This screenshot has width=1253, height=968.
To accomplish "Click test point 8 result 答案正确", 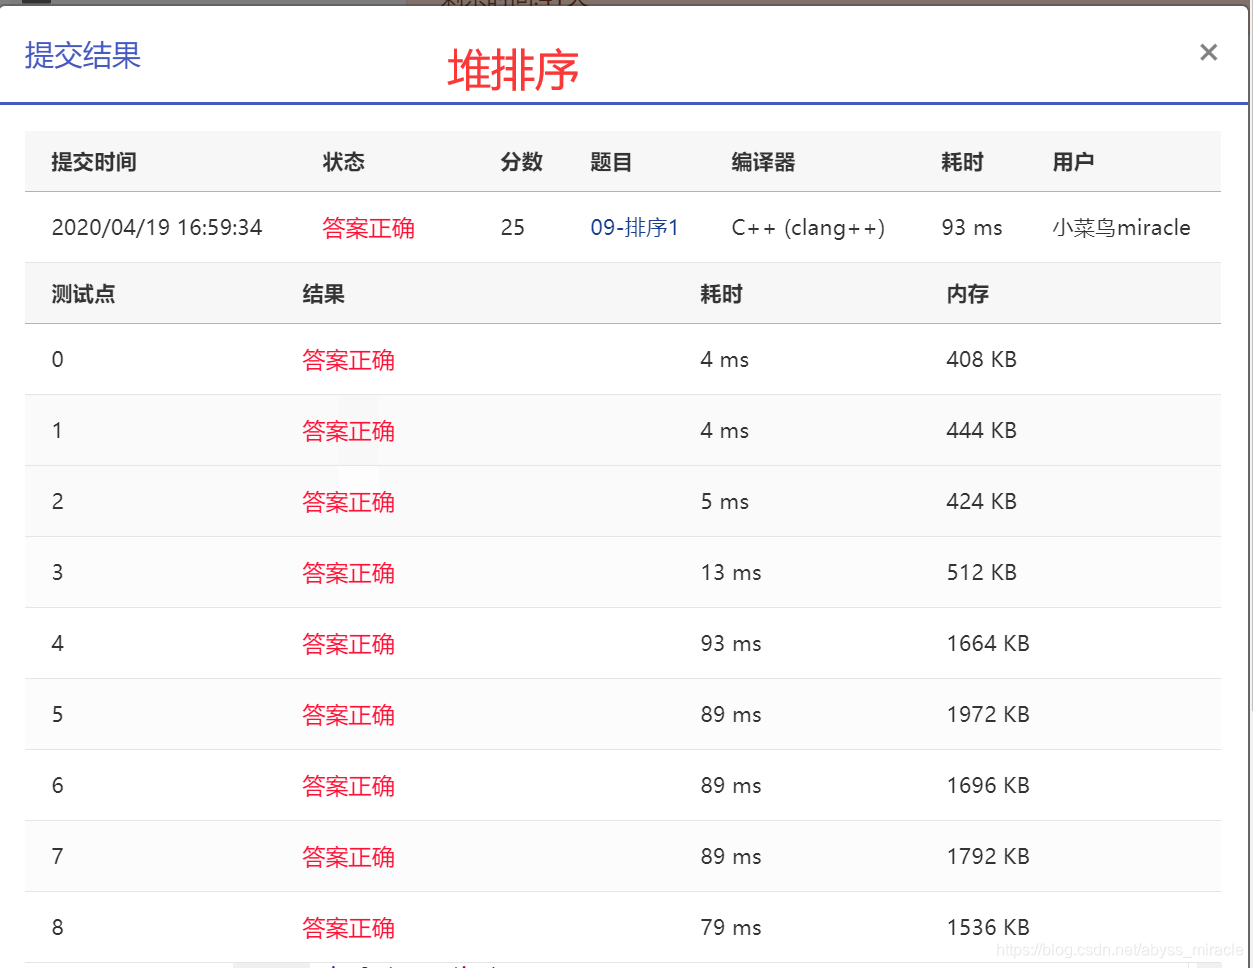I will coord(348,928).
